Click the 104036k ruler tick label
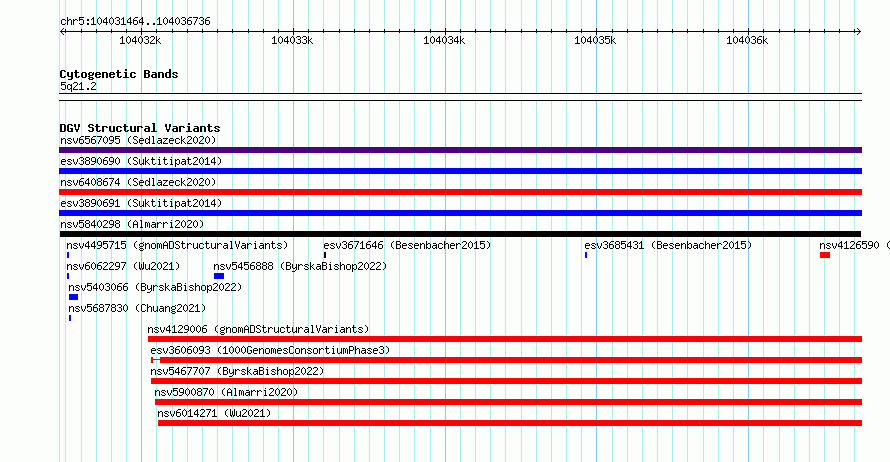Viewport: 890px width, 462px height. pos(747,40)
